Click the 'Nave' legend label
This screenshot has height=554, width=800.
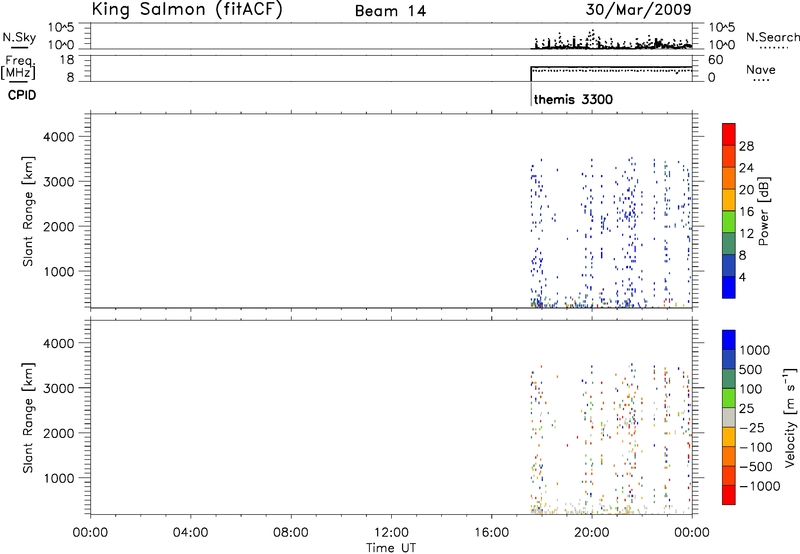tap(761, 70)
